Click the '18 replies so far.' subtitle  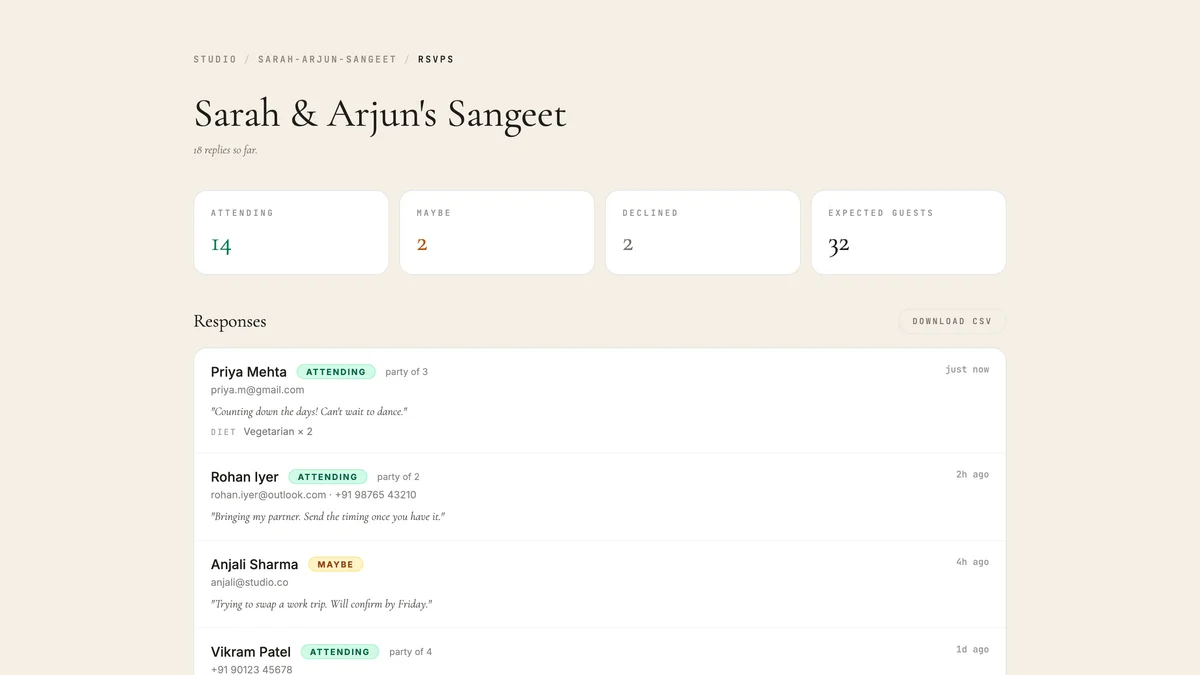coord(226,150)
